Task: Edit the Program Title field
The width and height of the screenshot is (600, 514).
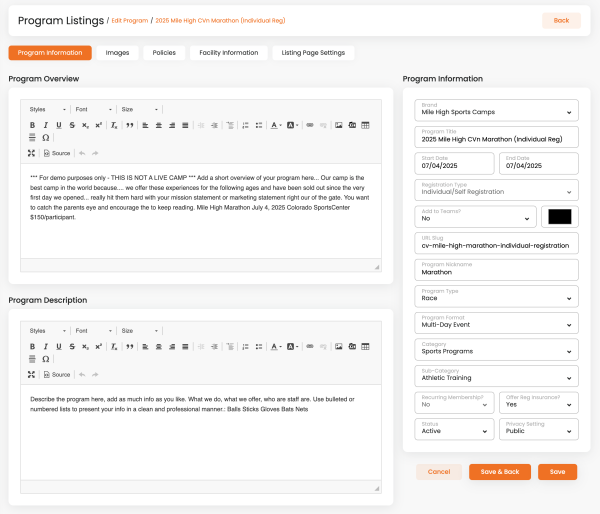Action: [x=496, y=137]
